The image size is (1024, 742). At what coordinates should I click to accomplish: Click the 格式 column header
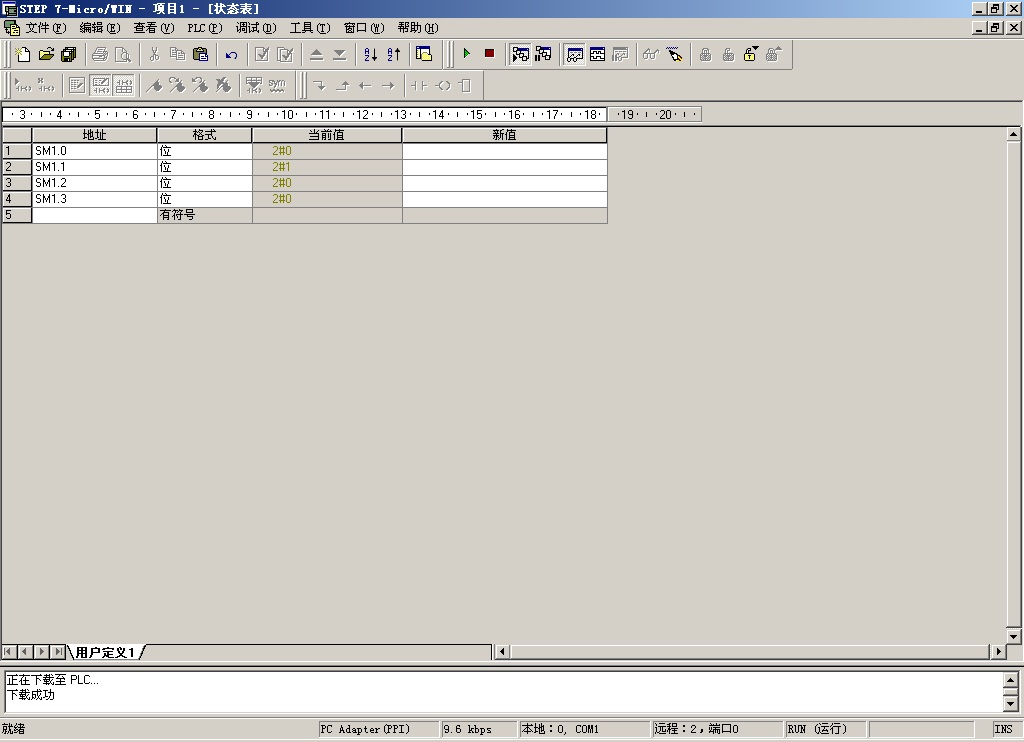click(x=204, y=135)
